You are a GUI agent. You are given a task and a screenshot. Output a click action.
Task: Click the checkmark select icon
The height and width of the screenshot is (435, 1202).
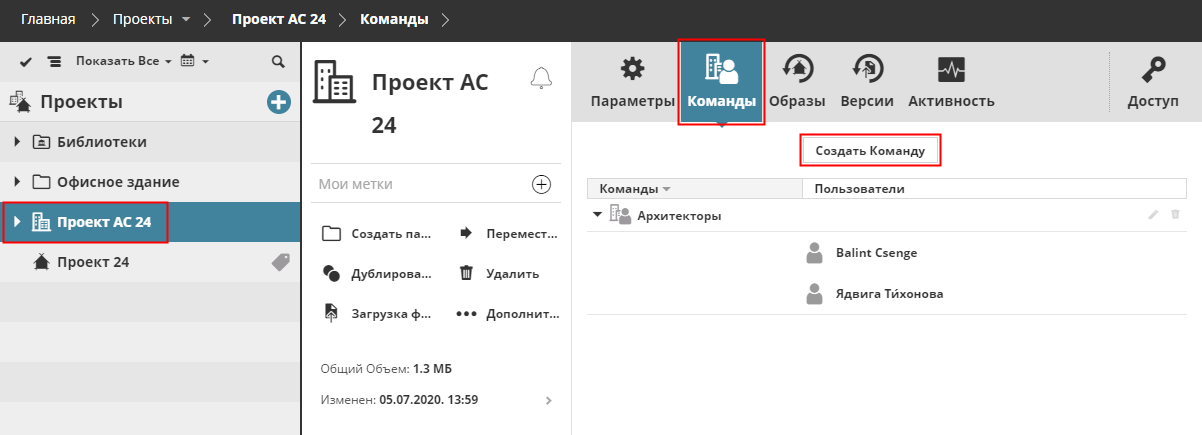26,62
